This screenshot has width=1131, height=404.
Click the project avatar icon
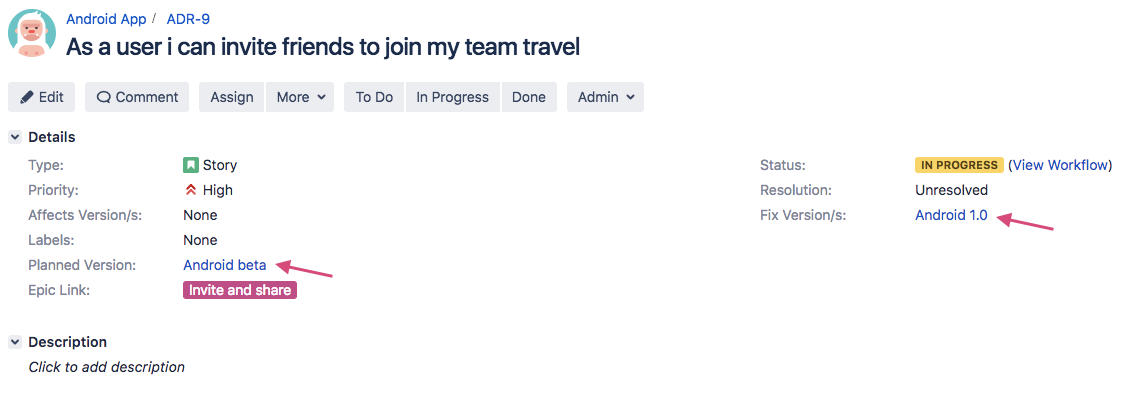[x=32, y=33]
